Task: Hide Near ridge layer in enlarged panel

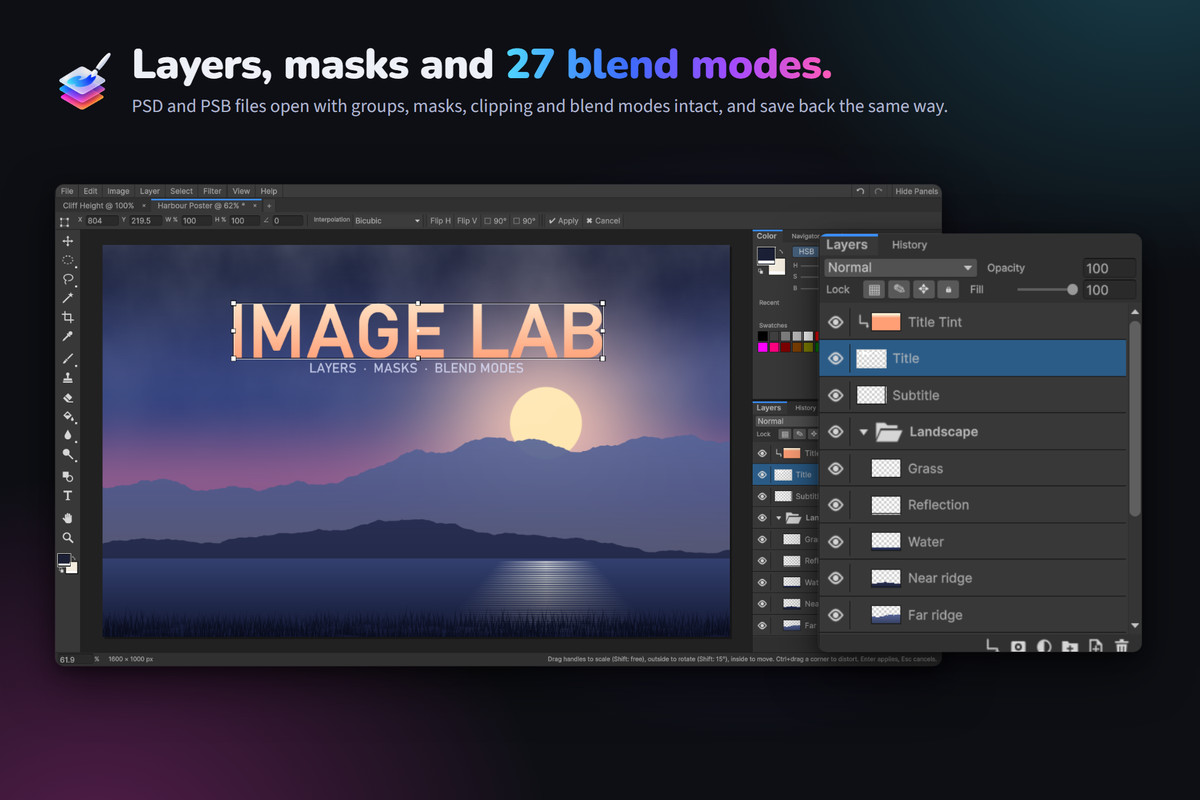Action: [x=835, y=578]
